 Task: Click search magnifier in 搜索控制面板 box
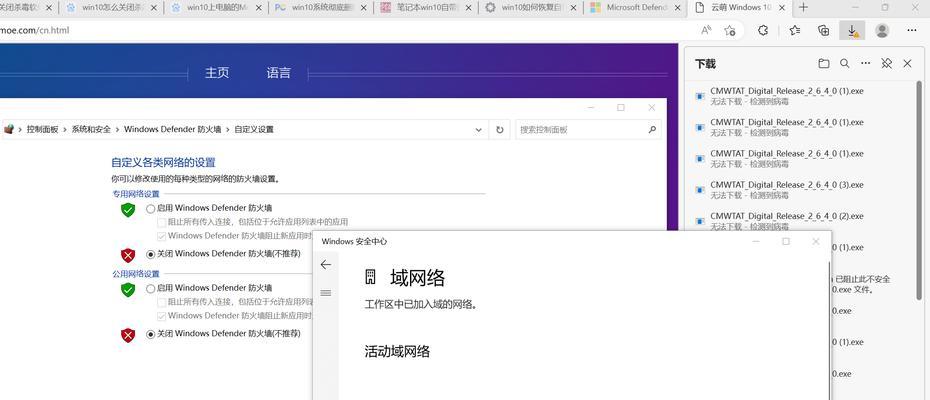pos(652,129)
